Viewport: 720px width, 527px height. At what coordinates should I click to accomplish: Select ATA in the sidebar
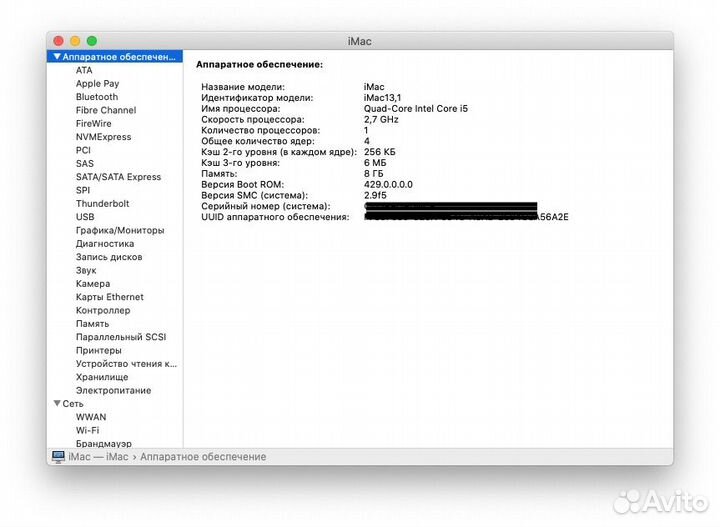pyautogui.click(x=84, y=70)
